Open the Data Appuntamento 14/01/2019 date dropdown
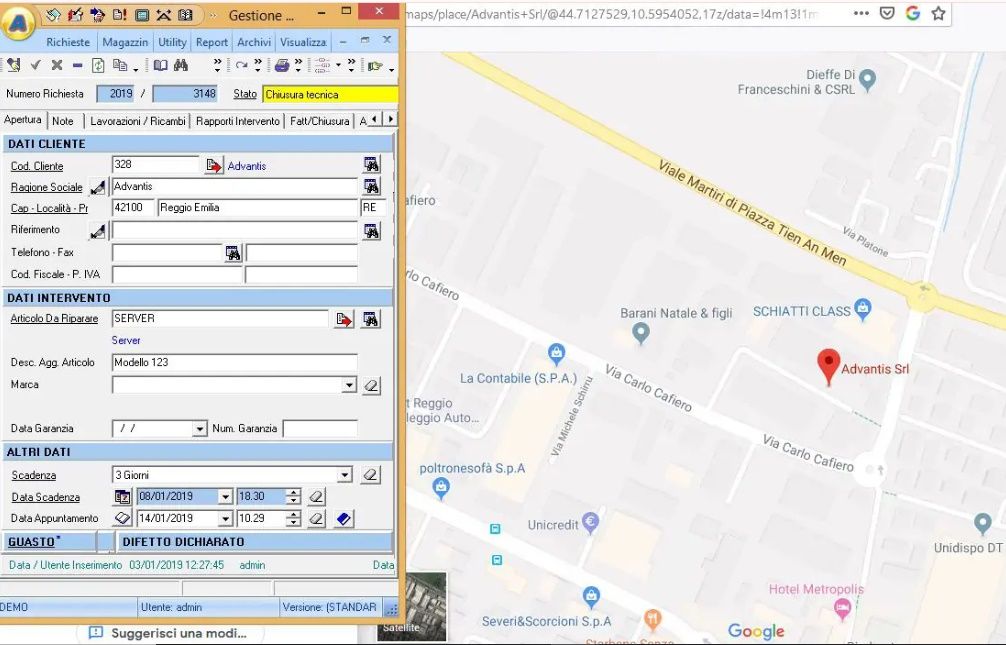The height and width of the screenshot is (645, 1006). (225, 519)
